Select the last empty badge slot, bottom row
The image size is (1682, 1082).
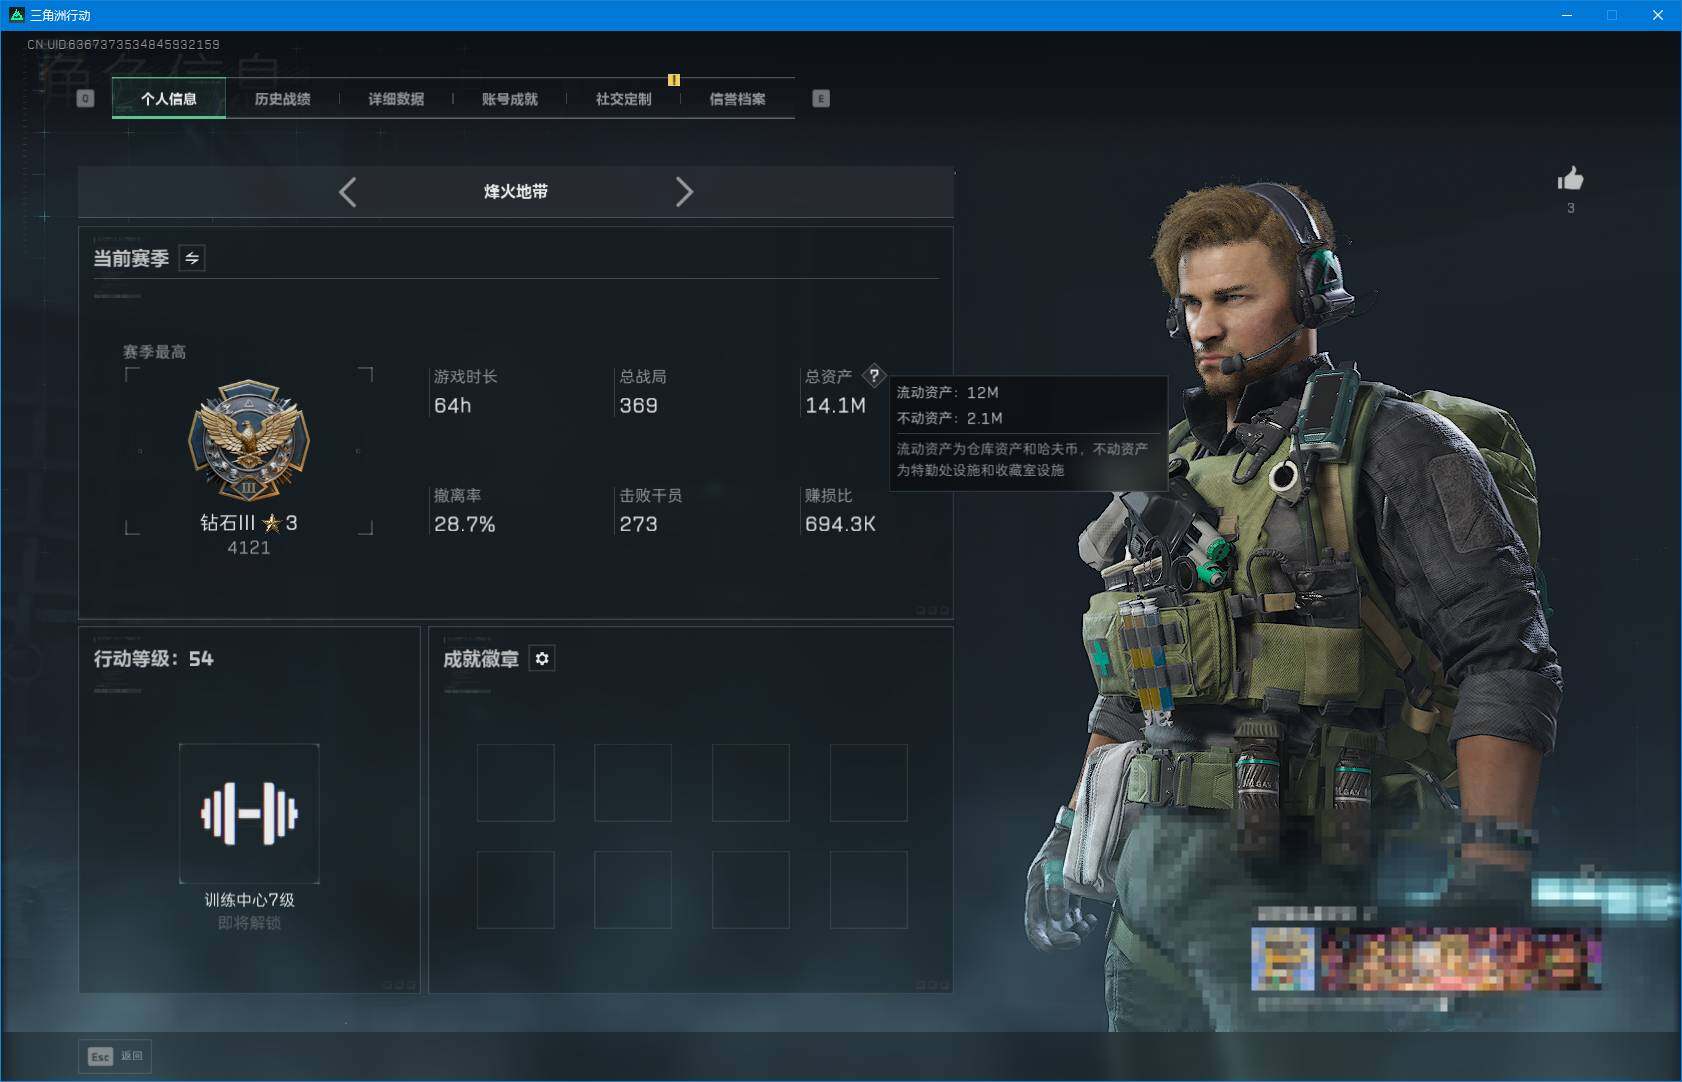tap(869, 890)
